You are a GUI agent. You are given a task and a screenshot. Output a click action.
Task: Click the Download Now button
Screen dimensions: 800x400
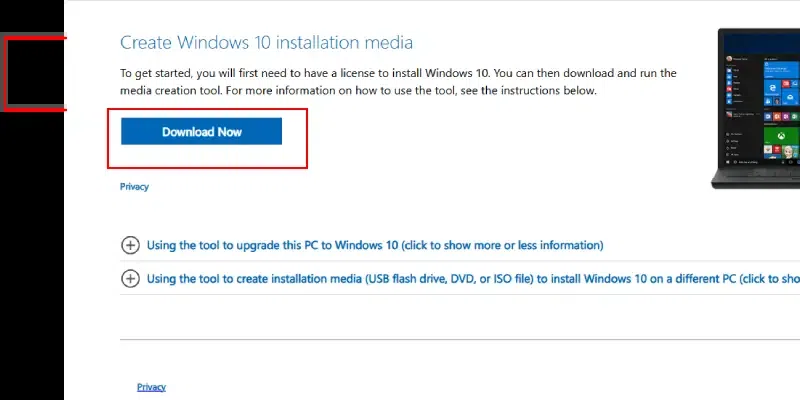point(201,131)
